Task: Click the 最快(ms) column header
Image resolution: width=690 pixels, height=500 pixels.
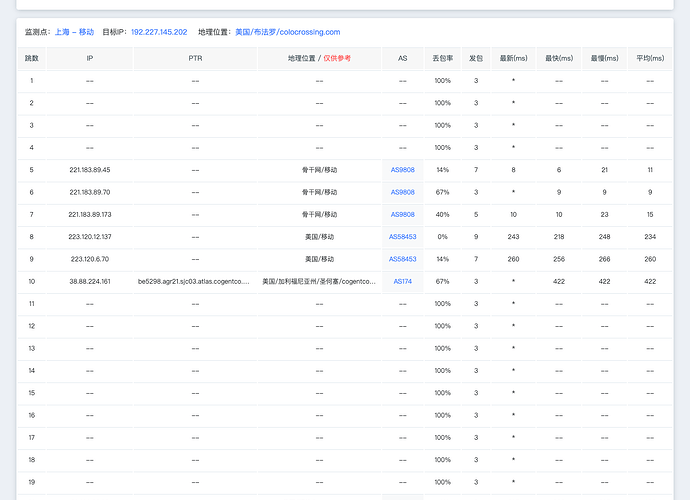Action: pyautogui.click(x=559, y=59)
